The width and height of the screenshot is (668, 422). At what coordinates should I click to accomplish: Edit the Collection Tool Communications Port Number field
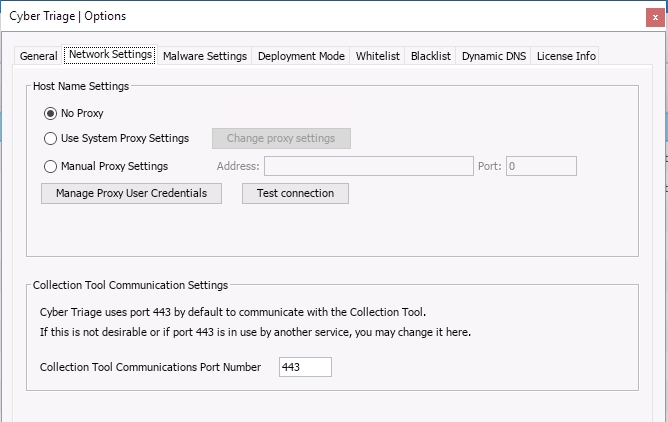coord(305,367)
